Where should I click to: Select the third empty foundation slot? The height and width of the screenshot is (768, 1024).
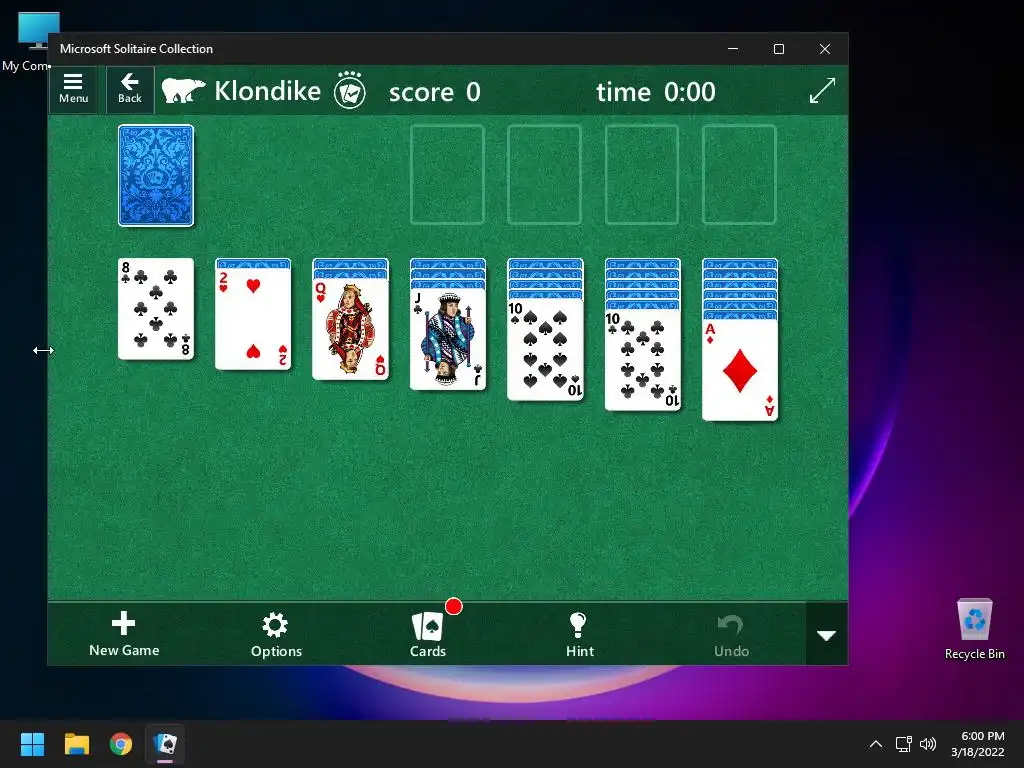(x=642, y=175)
